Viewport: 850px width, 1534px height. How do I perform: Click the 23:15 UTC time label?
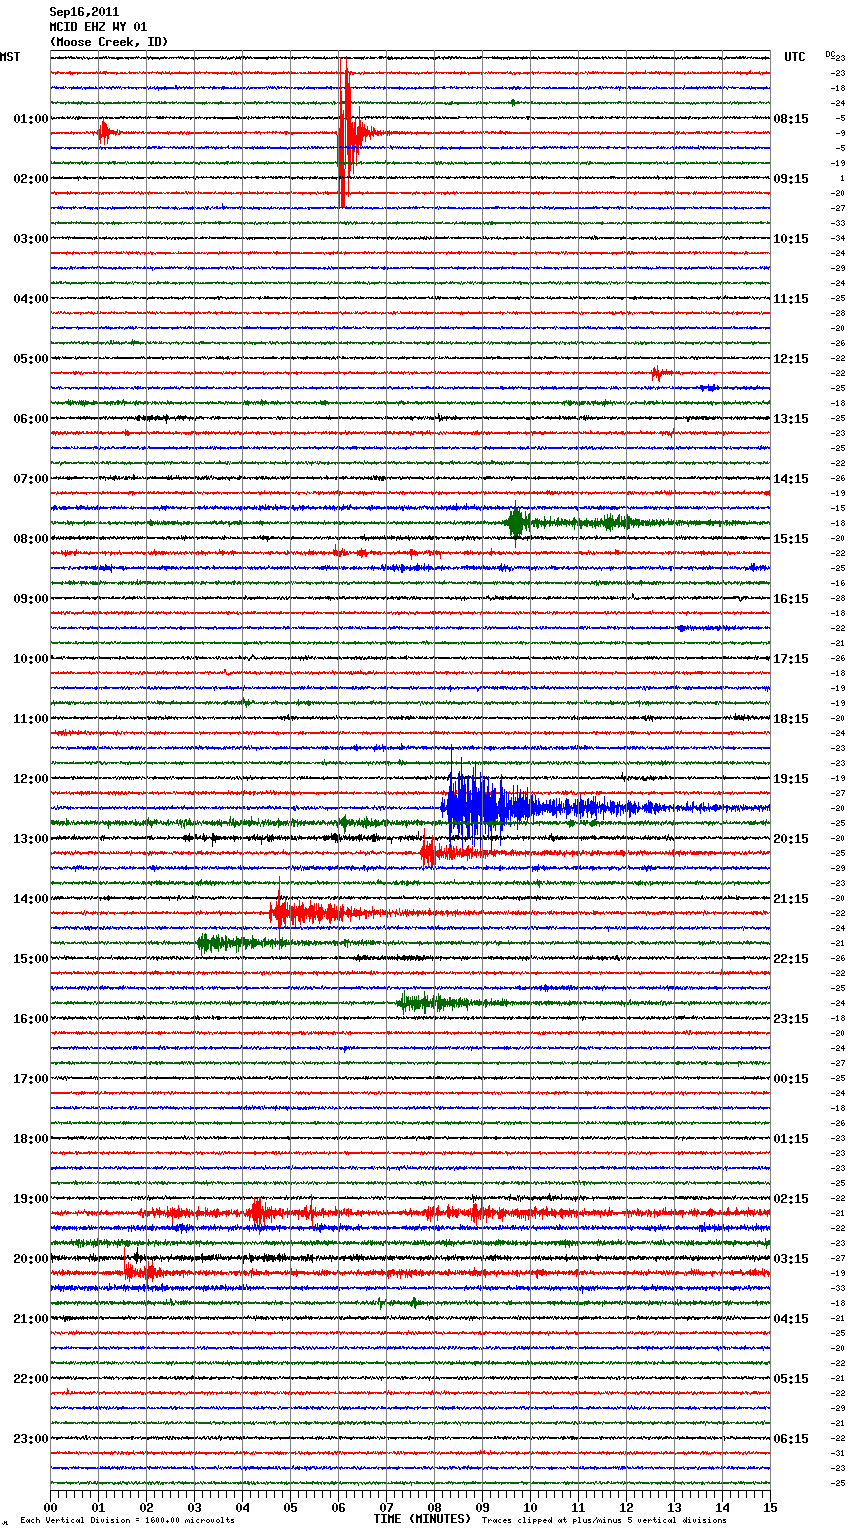point(791,1018)
